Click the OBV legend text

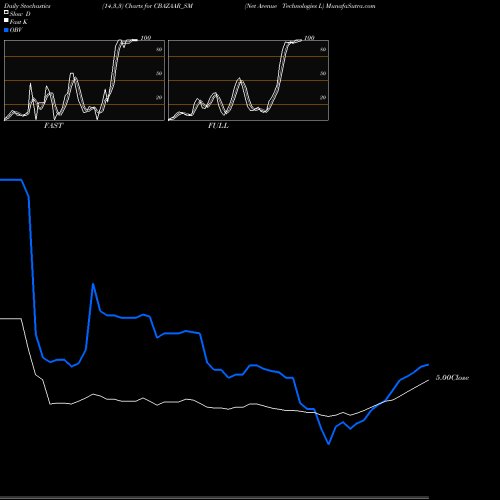click(x=16, y=30)
